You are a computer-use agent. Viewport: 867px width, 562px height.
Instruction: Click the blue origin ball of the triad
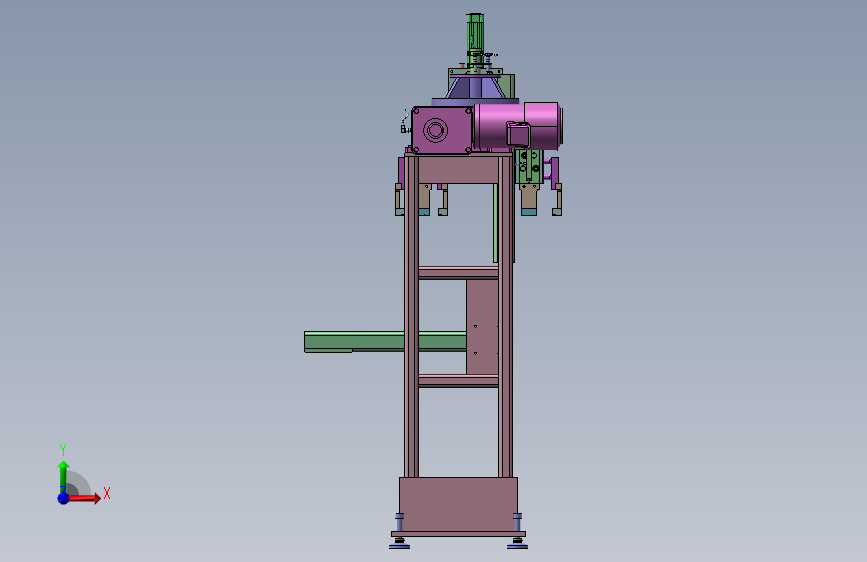[x=63, y=498]
